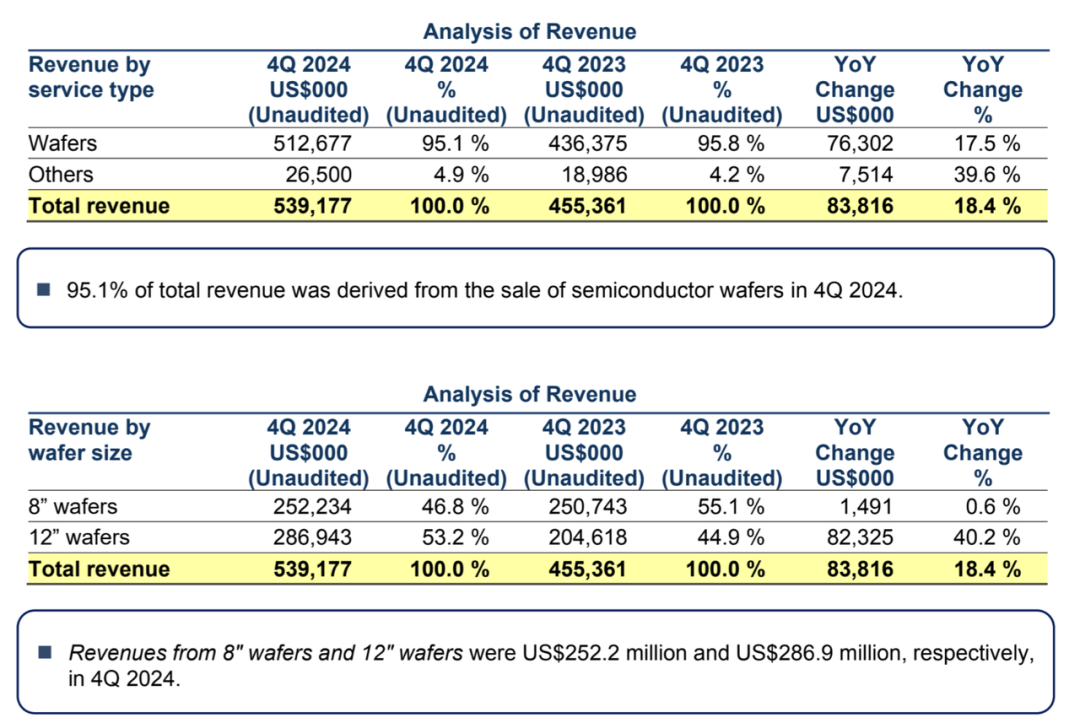
Task: Click Total revenue label in service type table
Action: pyautogui.click(x=99, y=206)
